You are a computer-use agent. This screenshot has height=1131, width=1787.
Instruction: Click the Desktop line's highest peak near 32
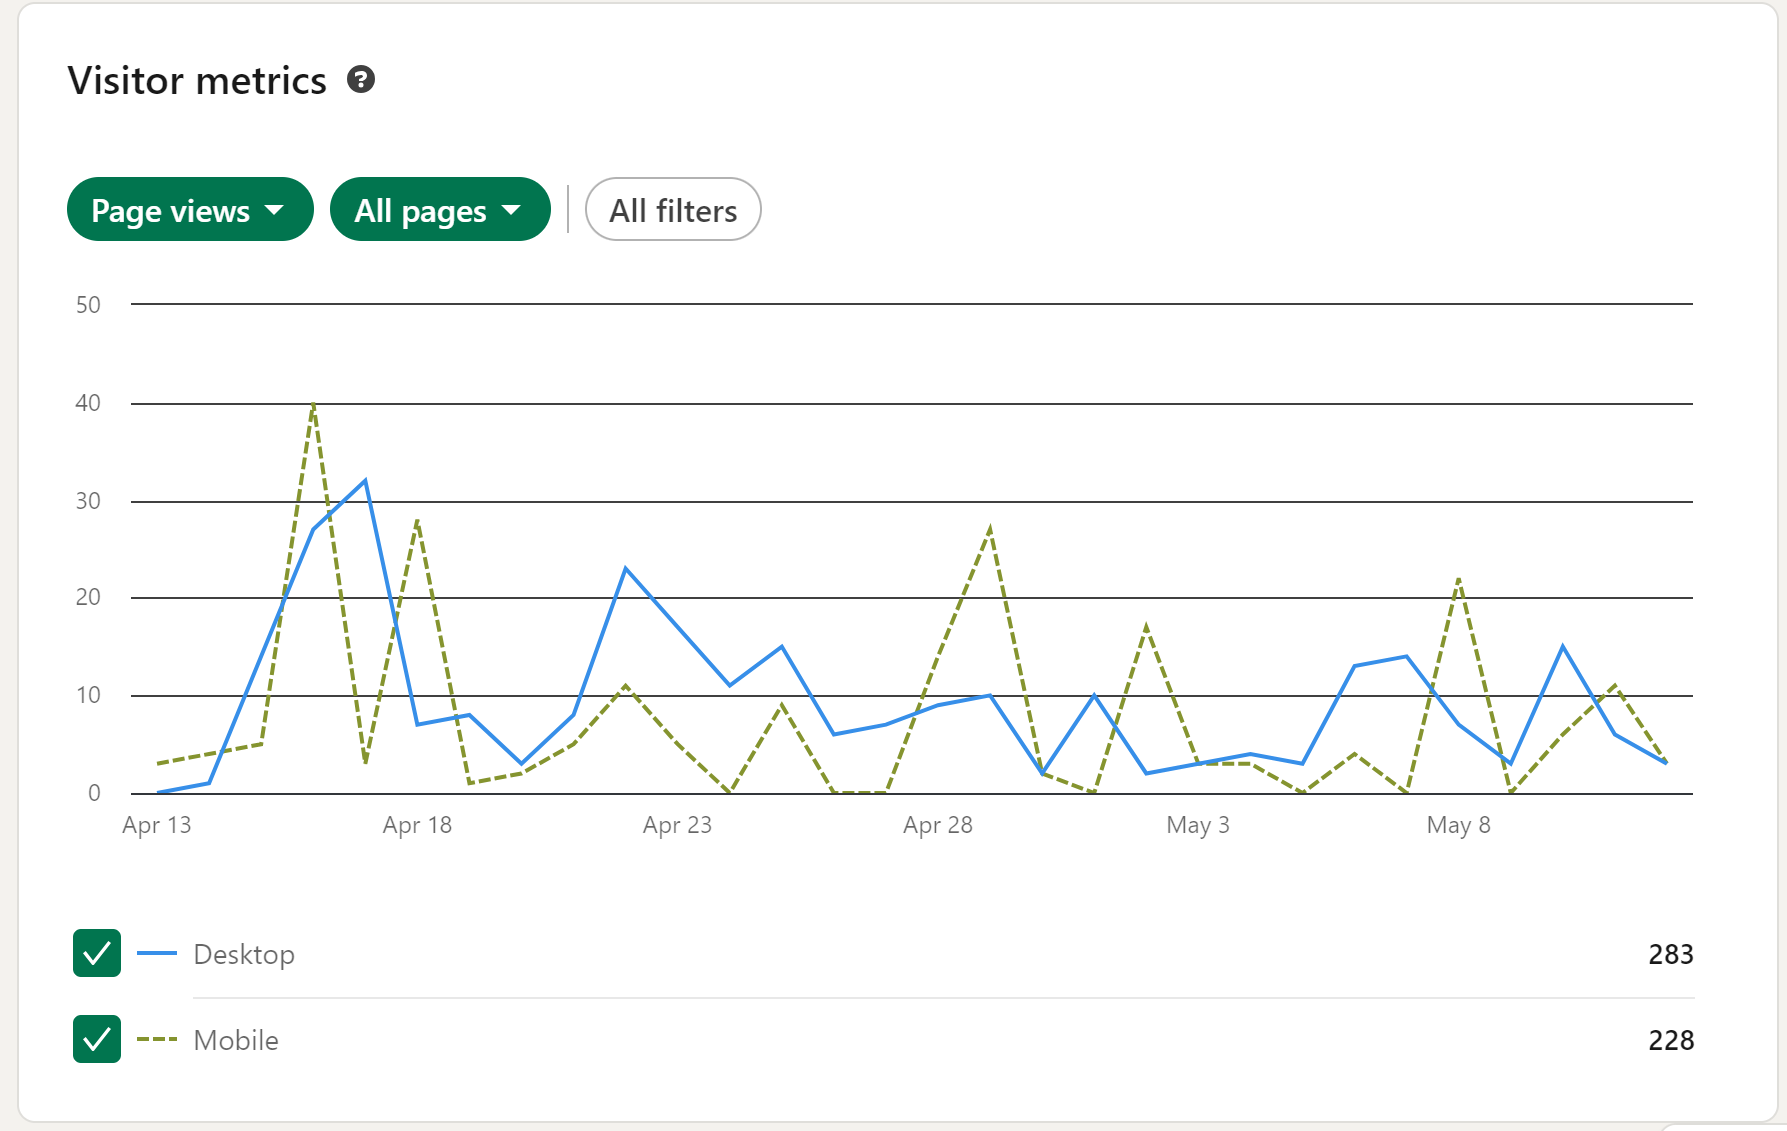tap(365, 481)
